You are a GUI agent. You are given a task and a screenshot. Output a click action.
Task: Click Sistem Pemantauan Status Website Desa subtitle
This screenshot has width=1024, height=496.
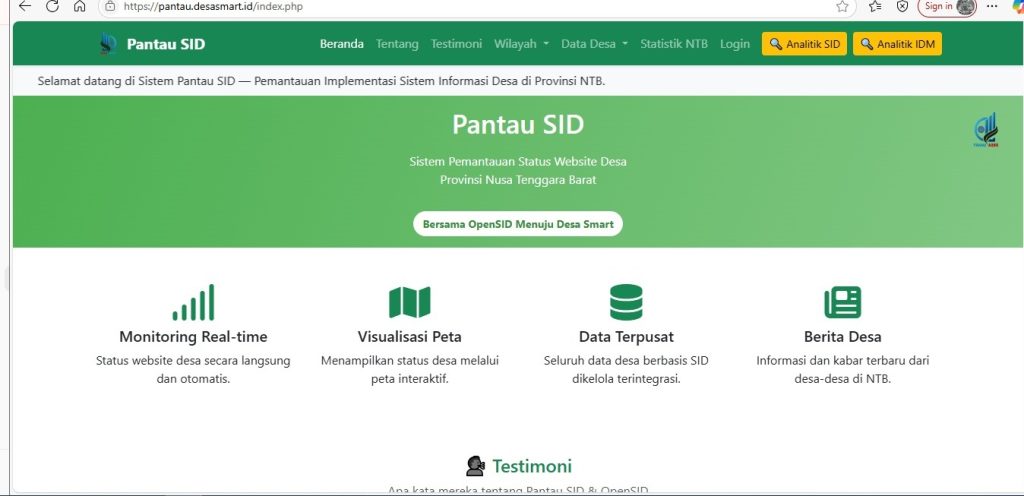(518, 161)
